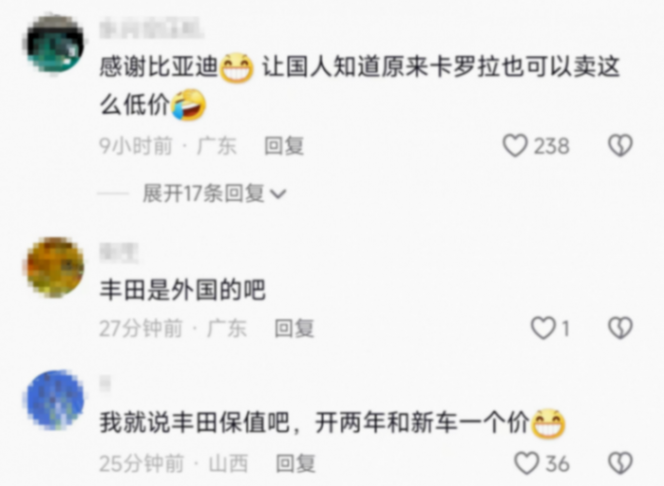Viewport: 664px width, 486px height.
Task: Like the 丰田保值 comment with 36 likes
Action: [x=526, y=463]
